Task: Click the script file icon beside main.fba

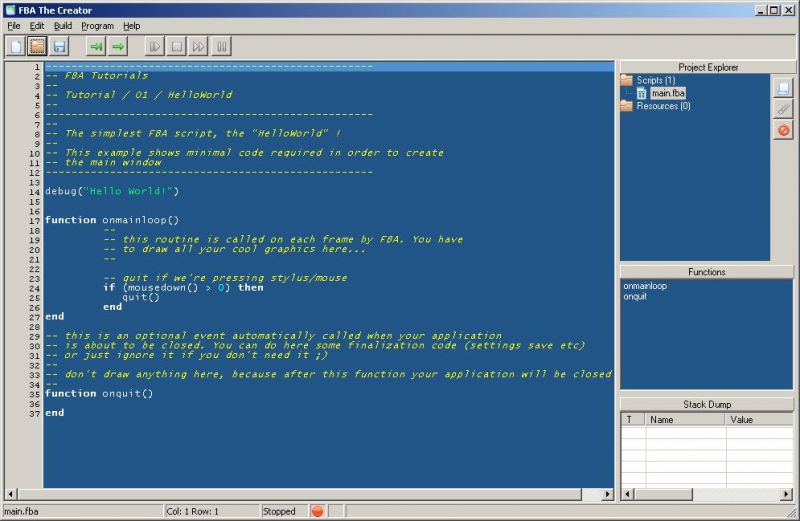Action: coord(641,93)
